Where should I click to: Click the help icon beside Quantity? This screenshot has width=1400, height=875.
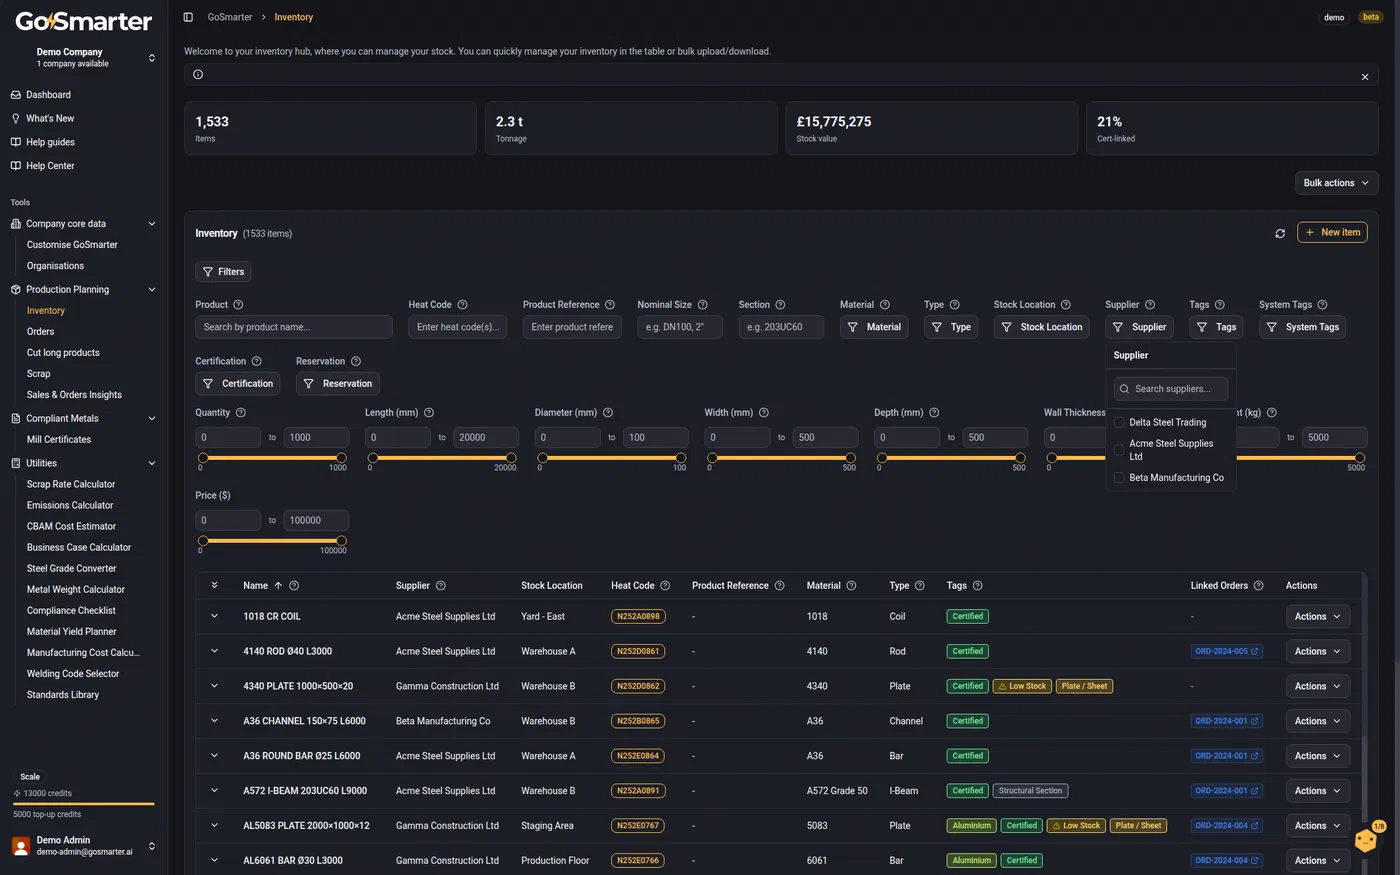click(240, 413)
